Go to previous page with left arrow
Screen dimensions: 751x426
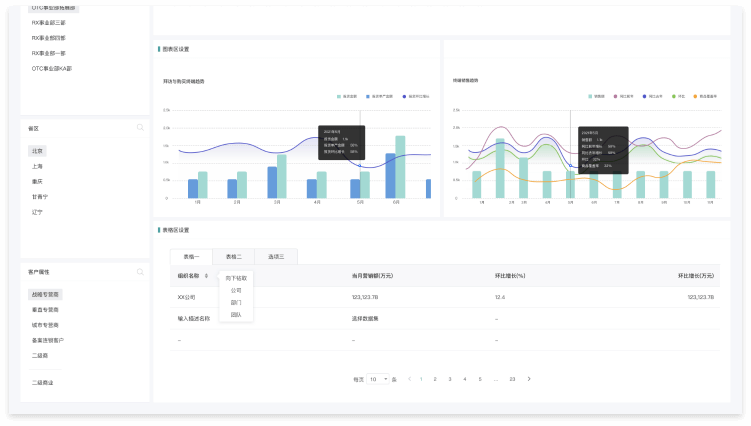(408, 379)
